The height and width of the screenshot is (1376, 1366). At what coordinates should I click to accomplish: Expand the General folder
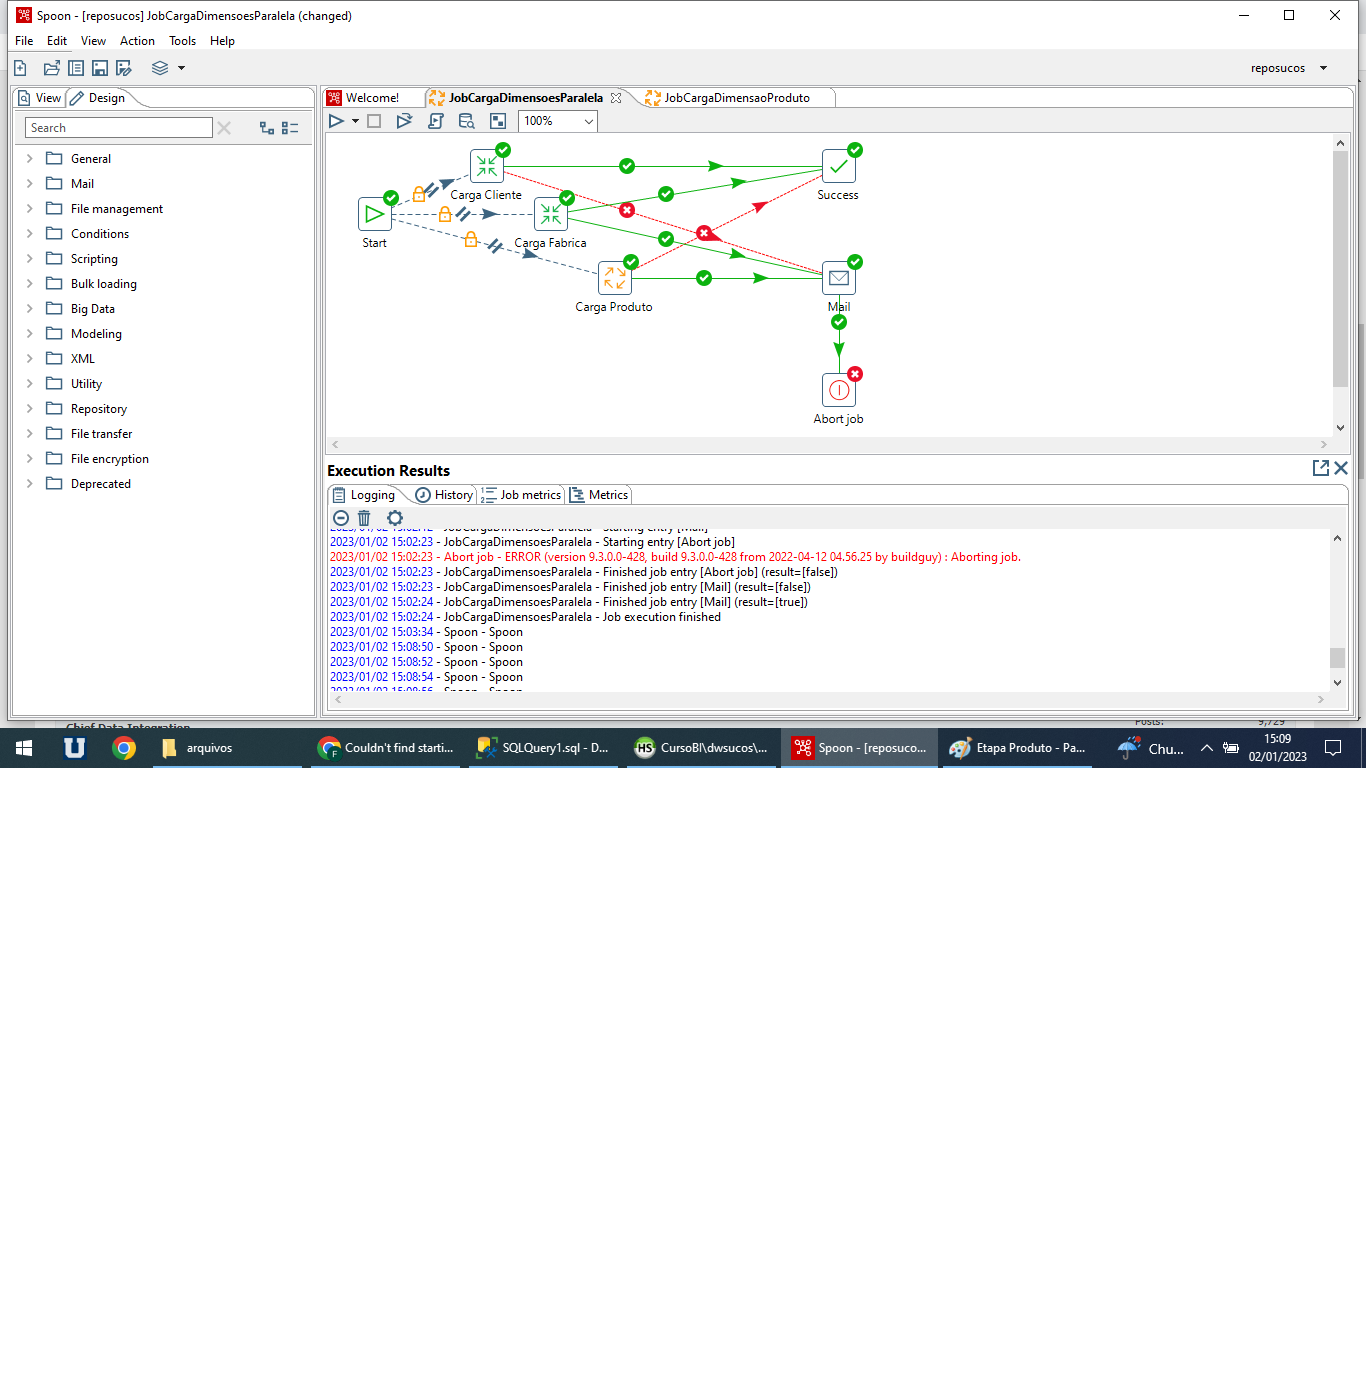coord(29,159)
